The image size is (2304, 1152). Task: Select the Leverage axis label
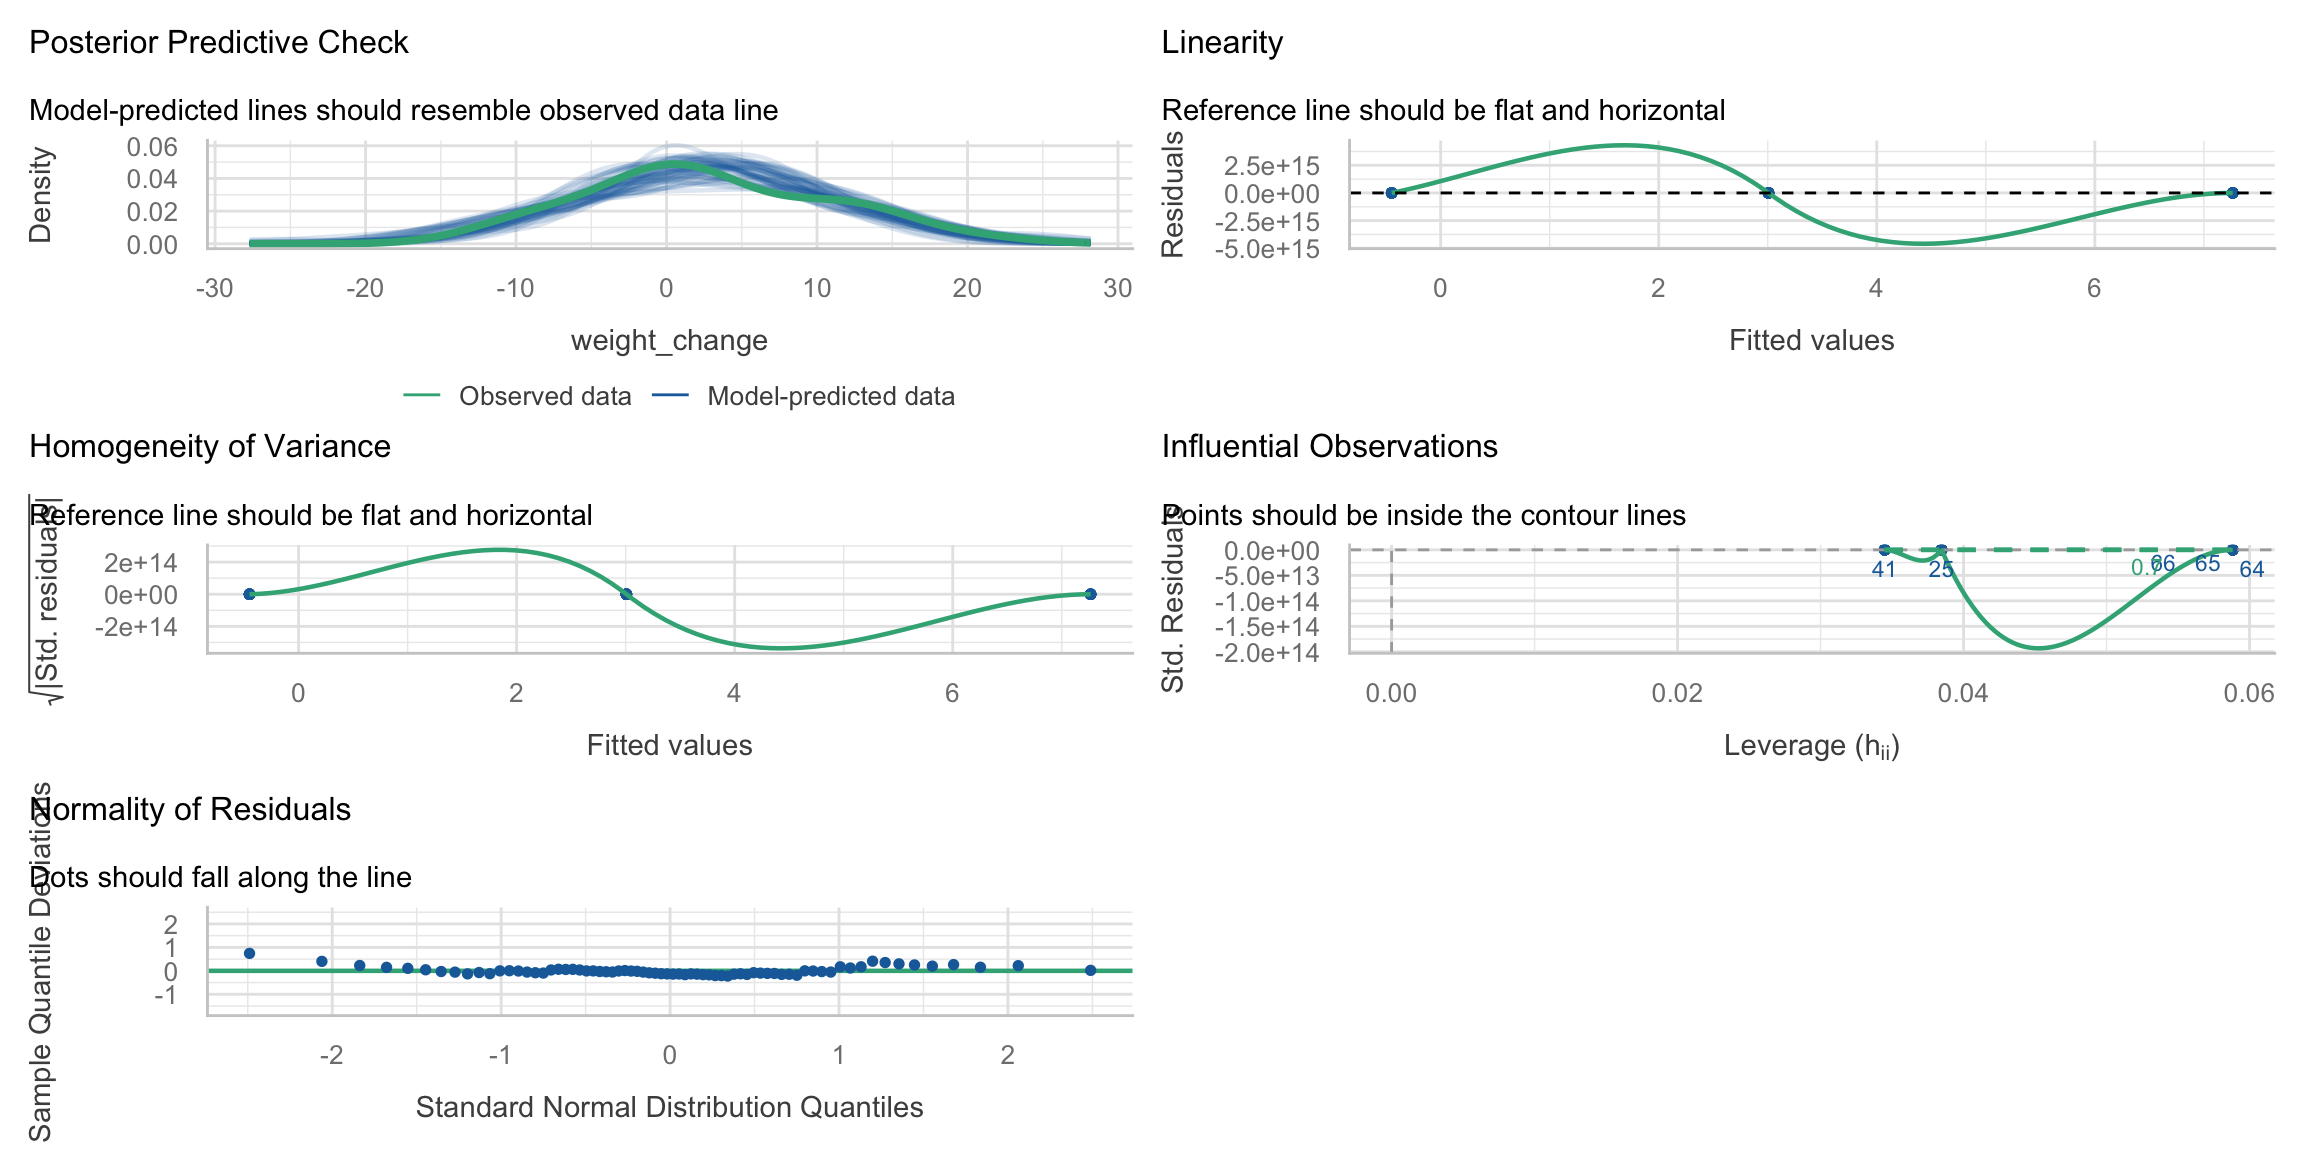point(1811,746)
